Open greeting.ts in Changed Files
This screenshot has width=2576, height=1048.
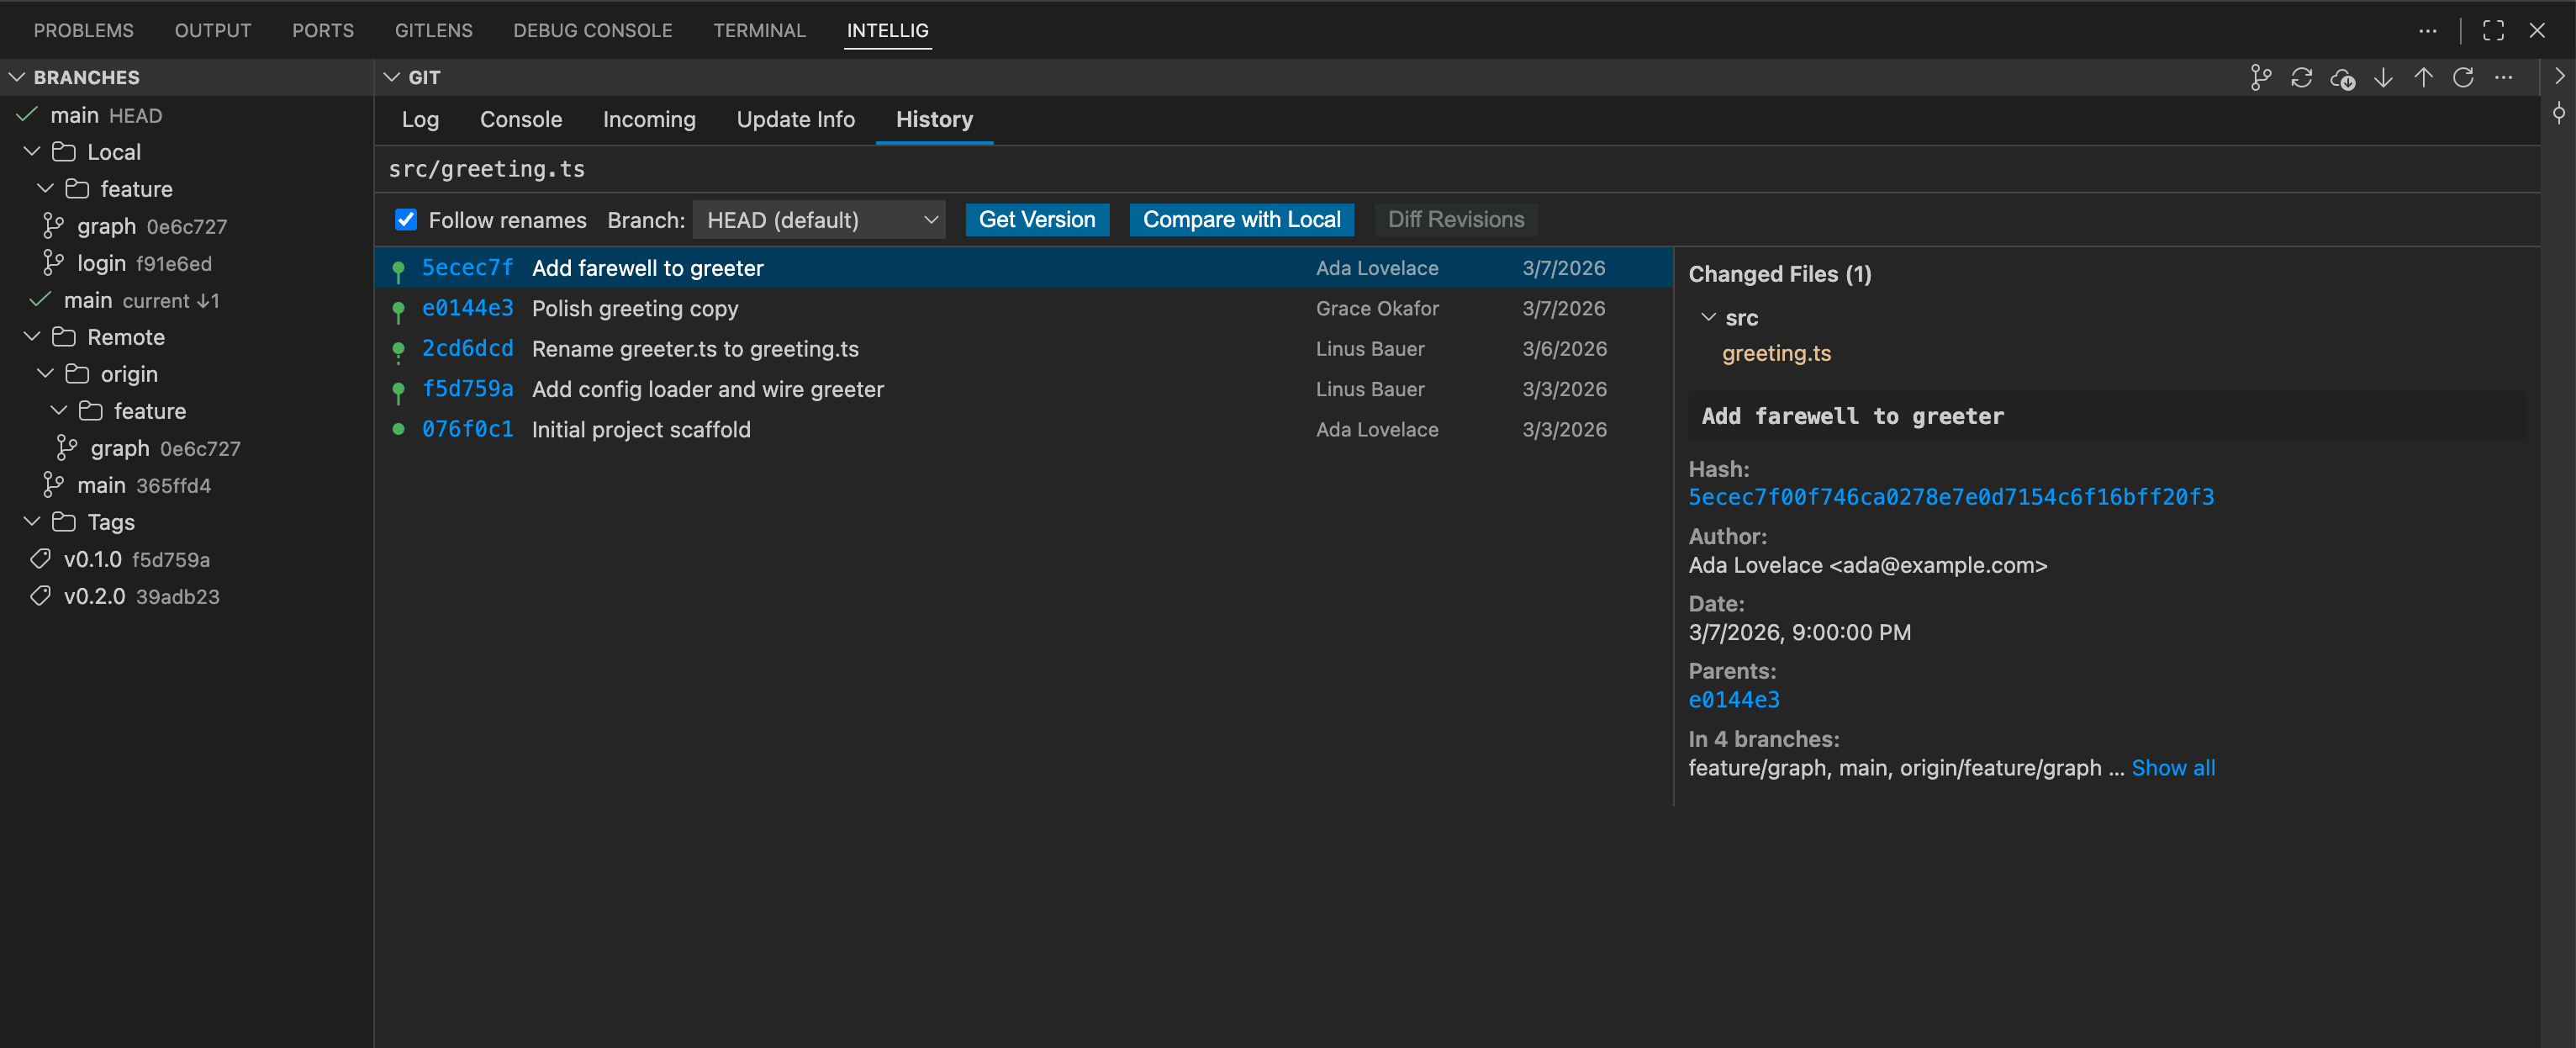pos(1776,353)
